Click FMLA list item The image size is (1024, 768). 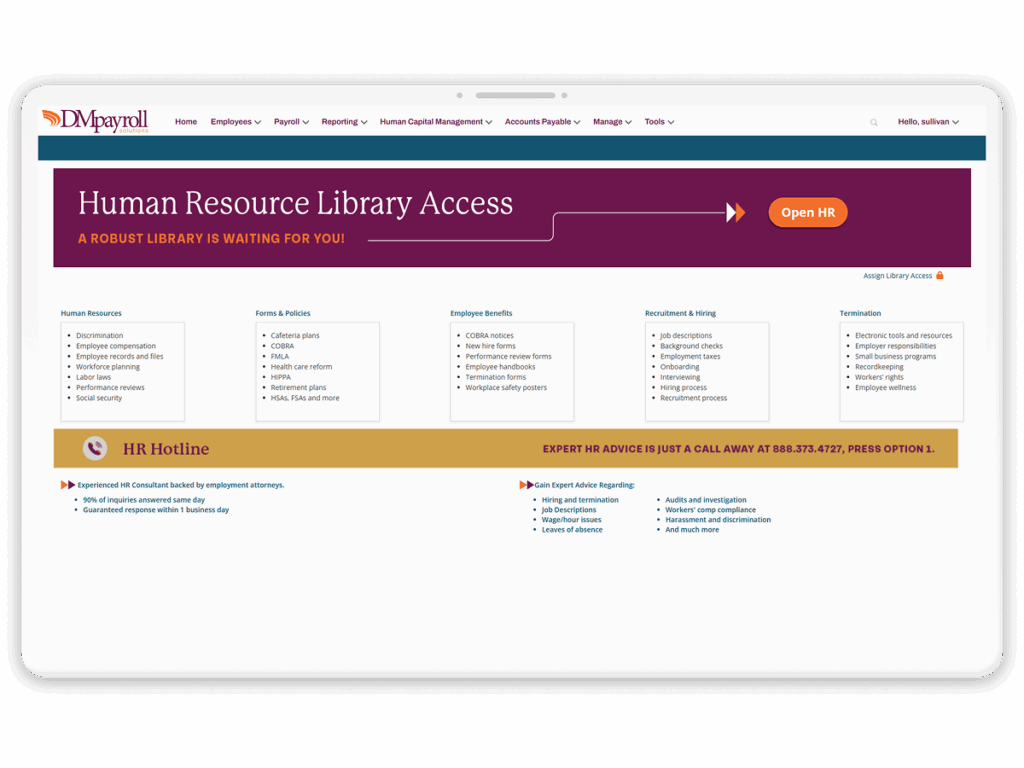[280, 357]
